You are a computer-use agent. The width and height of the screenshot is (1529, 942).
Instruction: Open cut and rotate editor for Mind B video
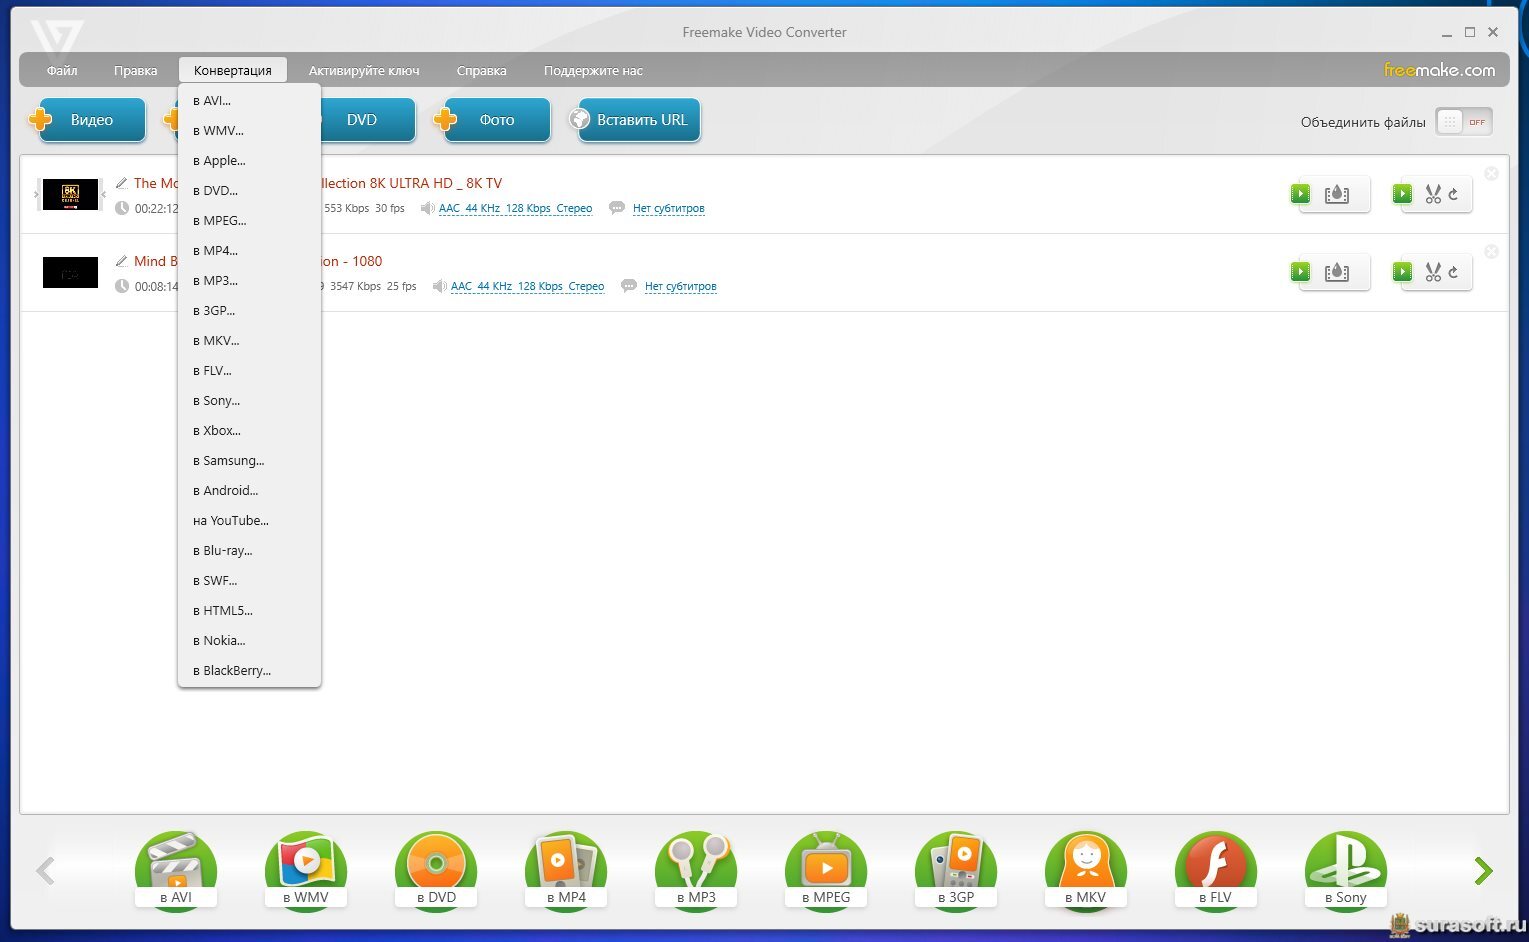(x=1432, y=272)
